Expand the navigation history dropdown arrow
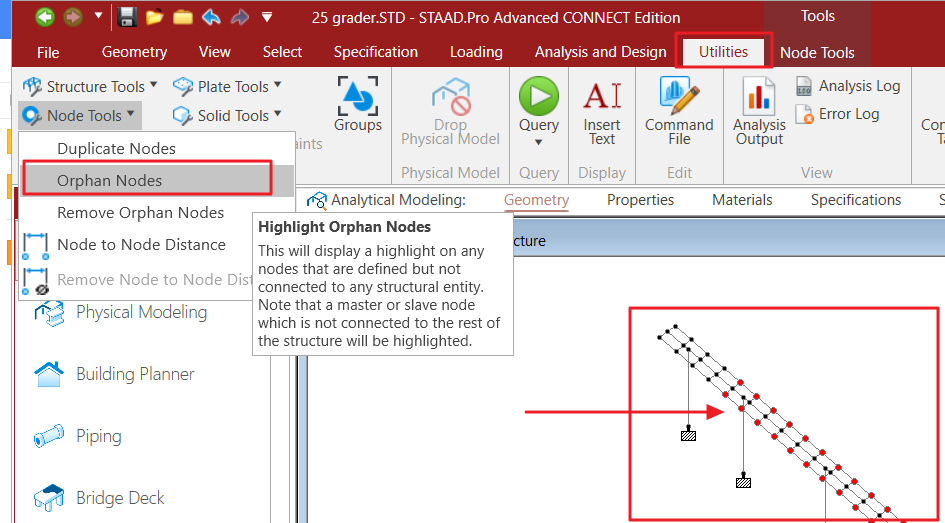945x523 pixels. click(99, 16)
